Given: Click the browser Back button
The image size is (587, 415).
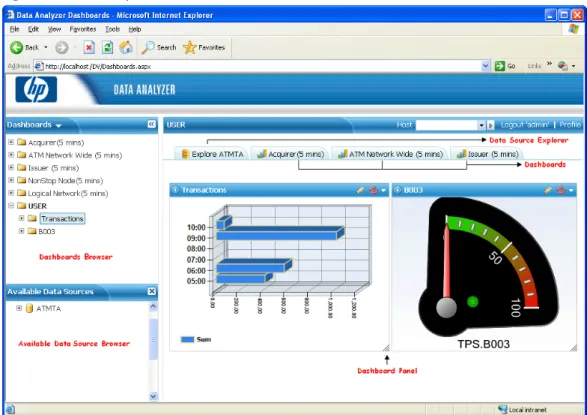Looking at the screenshot, I should 24,48.
